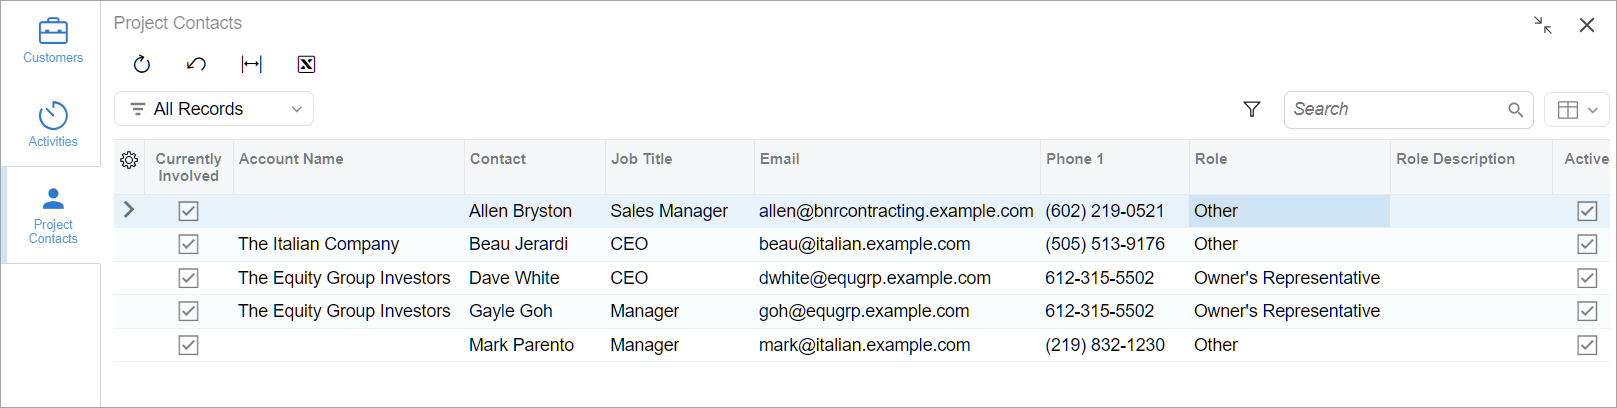Click inside the Search field
Viewport: 1617px width, 408px height.
click(1395, 109)
